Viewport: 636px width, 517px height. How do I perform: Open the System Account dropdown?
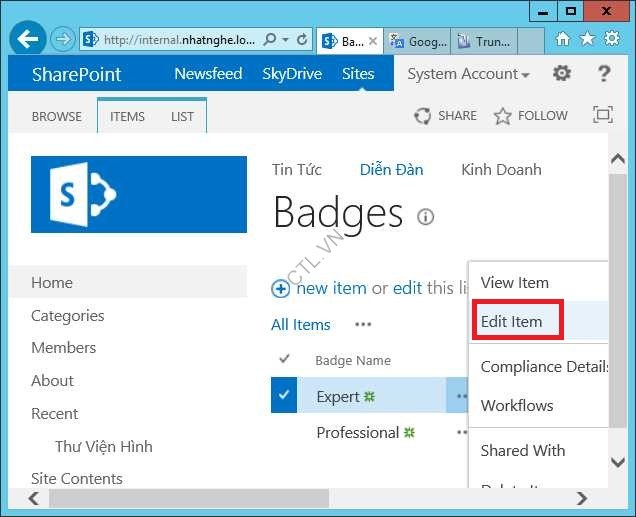(468, 74)
